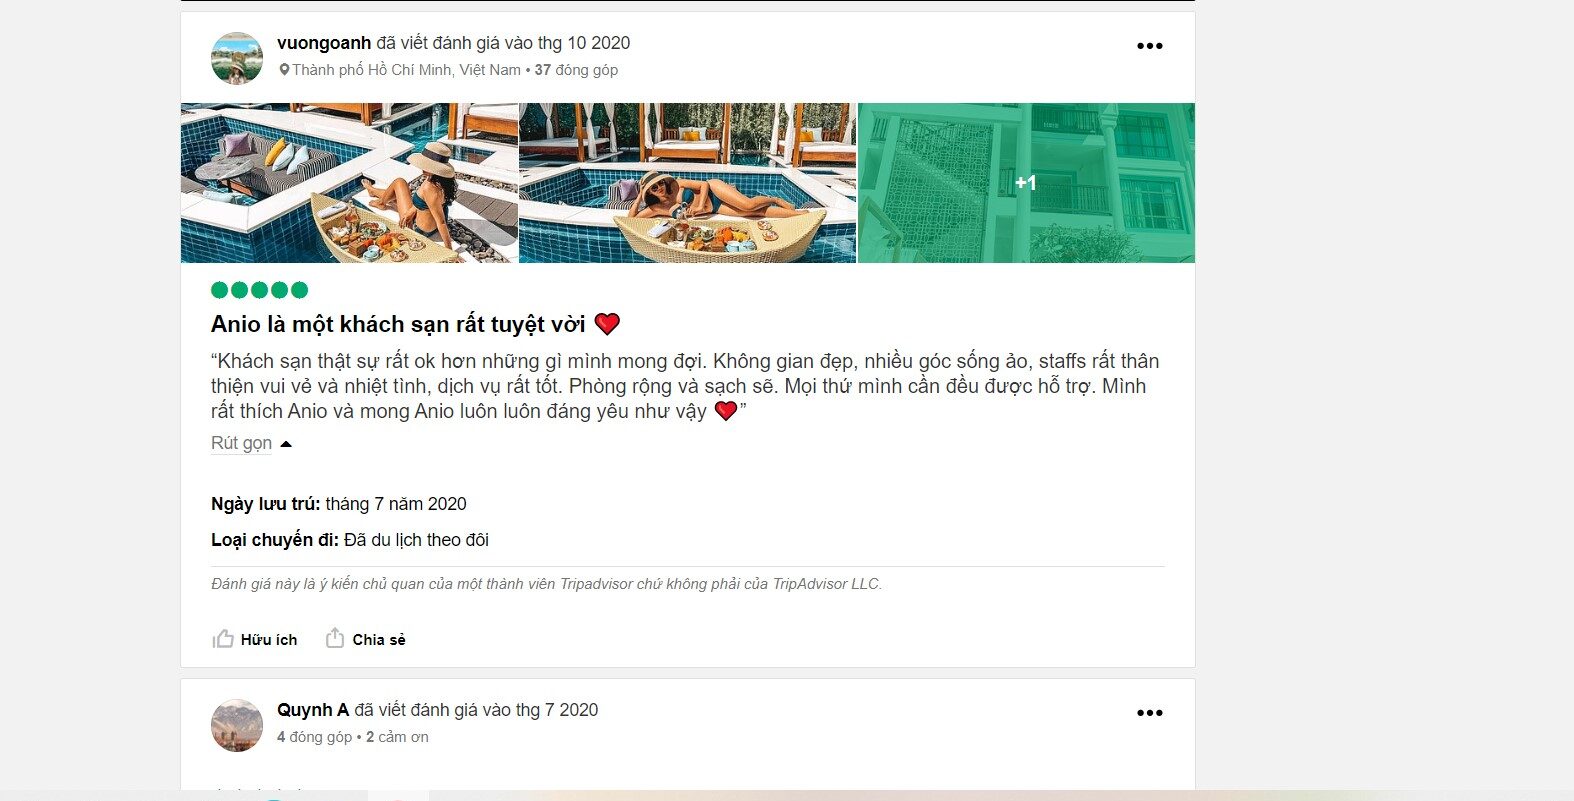Open Quynh A's profile avatar
Screen dimensions: 1574x801
(x=237, y=725)
